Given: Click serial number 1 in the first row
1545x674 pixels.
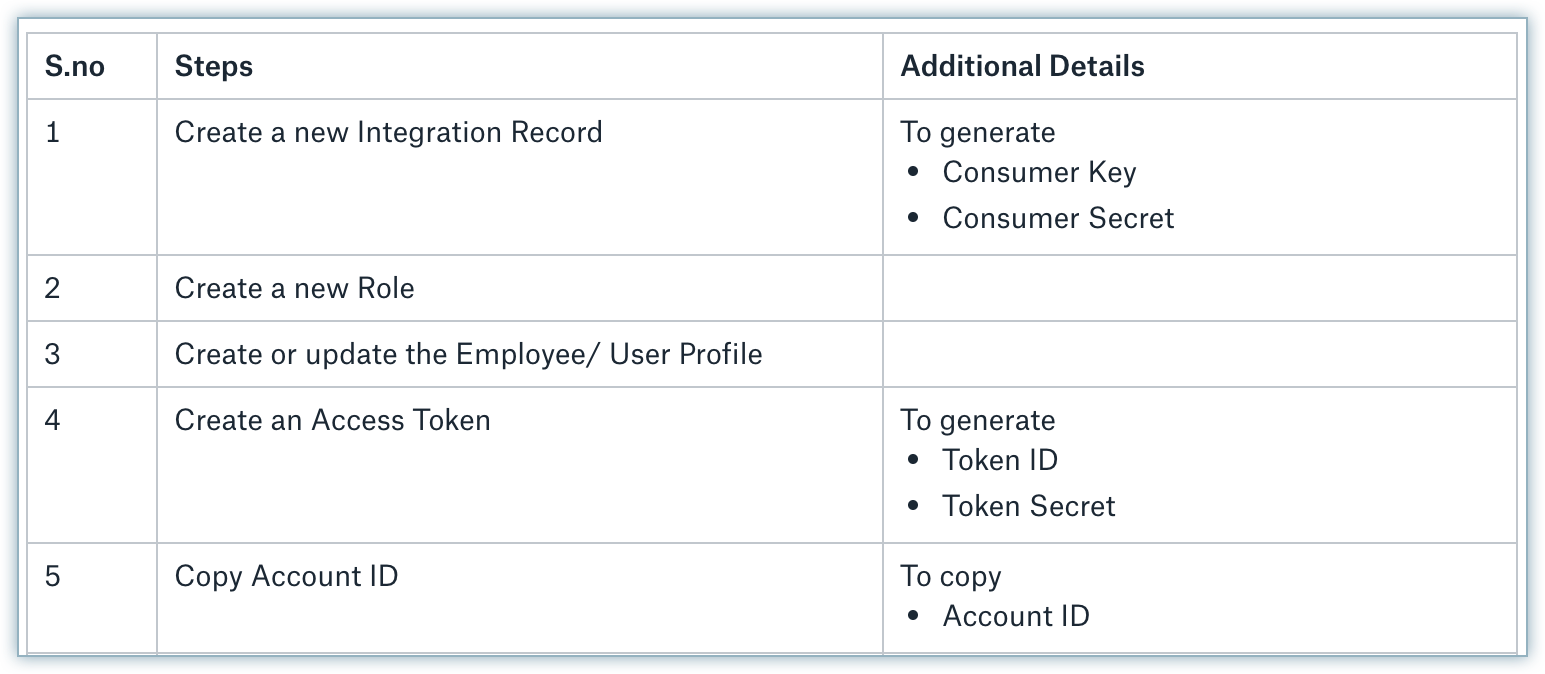Looking at the screenshot, I should [53, 133].
